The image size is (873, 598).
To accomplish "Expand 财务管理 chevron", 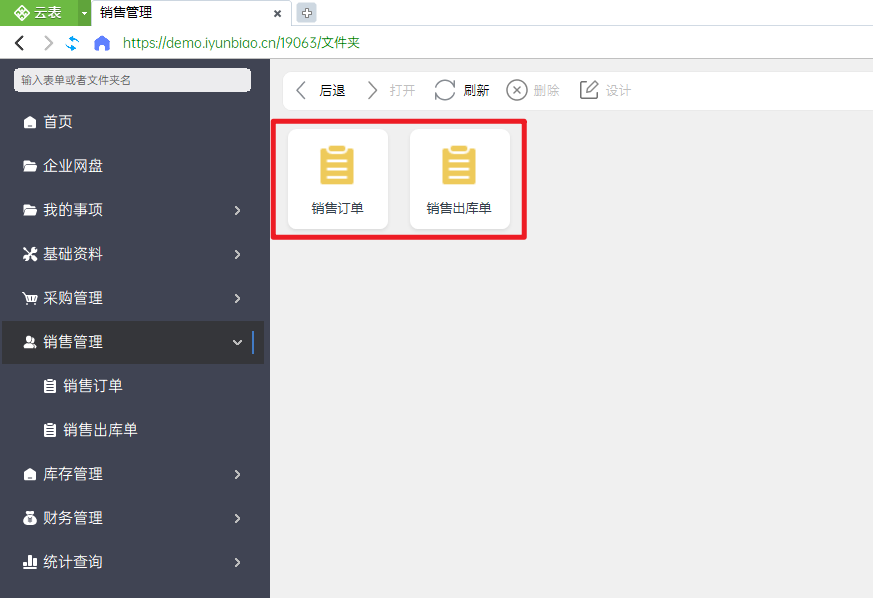I will [238, 518].
